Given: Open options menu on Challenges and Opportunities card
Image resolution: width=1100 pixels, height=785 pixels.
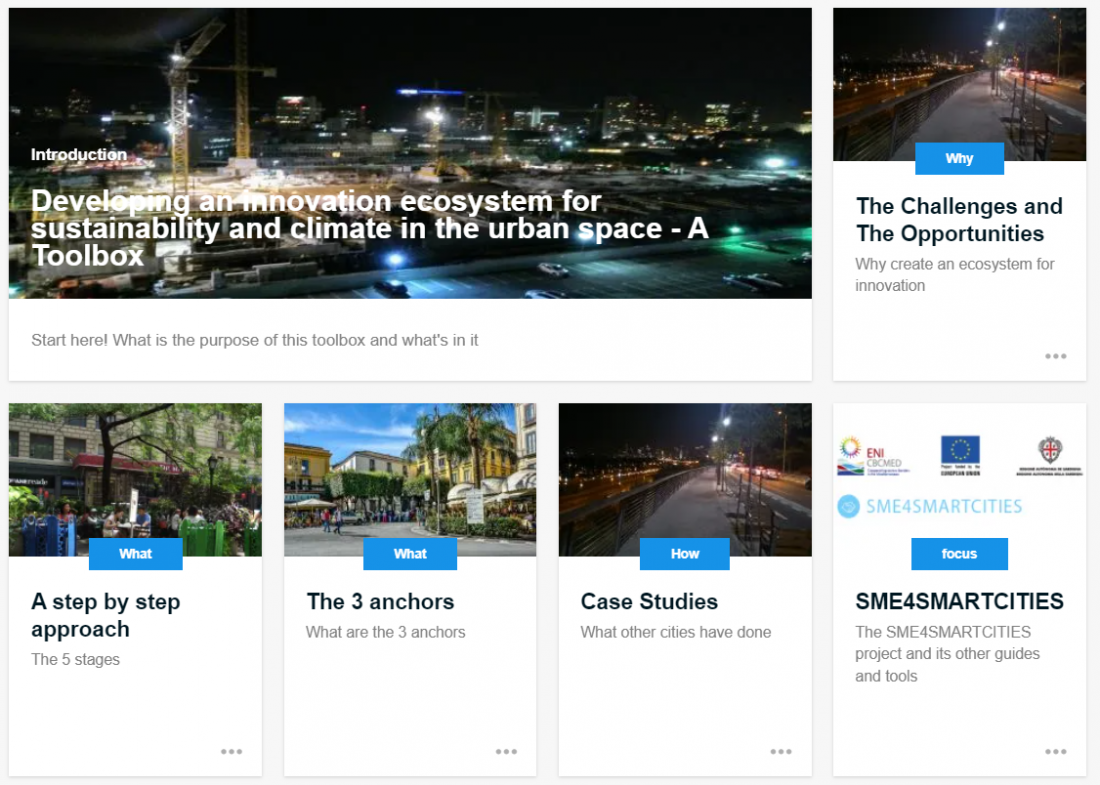Looking at the screenshot, I should click(x=1055, y=356).
